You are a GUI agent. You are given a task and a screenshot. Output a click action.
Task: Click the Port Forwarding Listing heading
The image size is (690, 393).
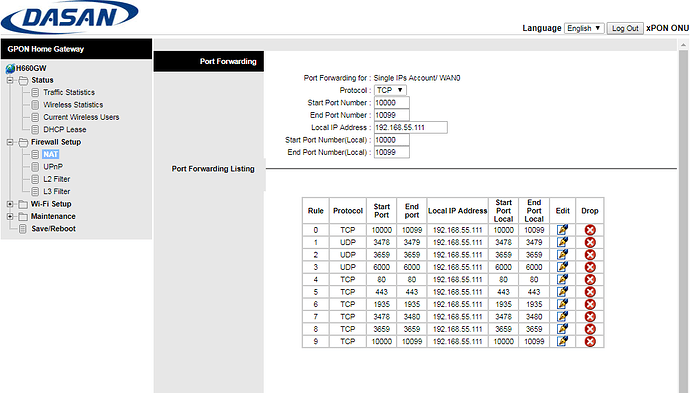(x=213, y=169)
